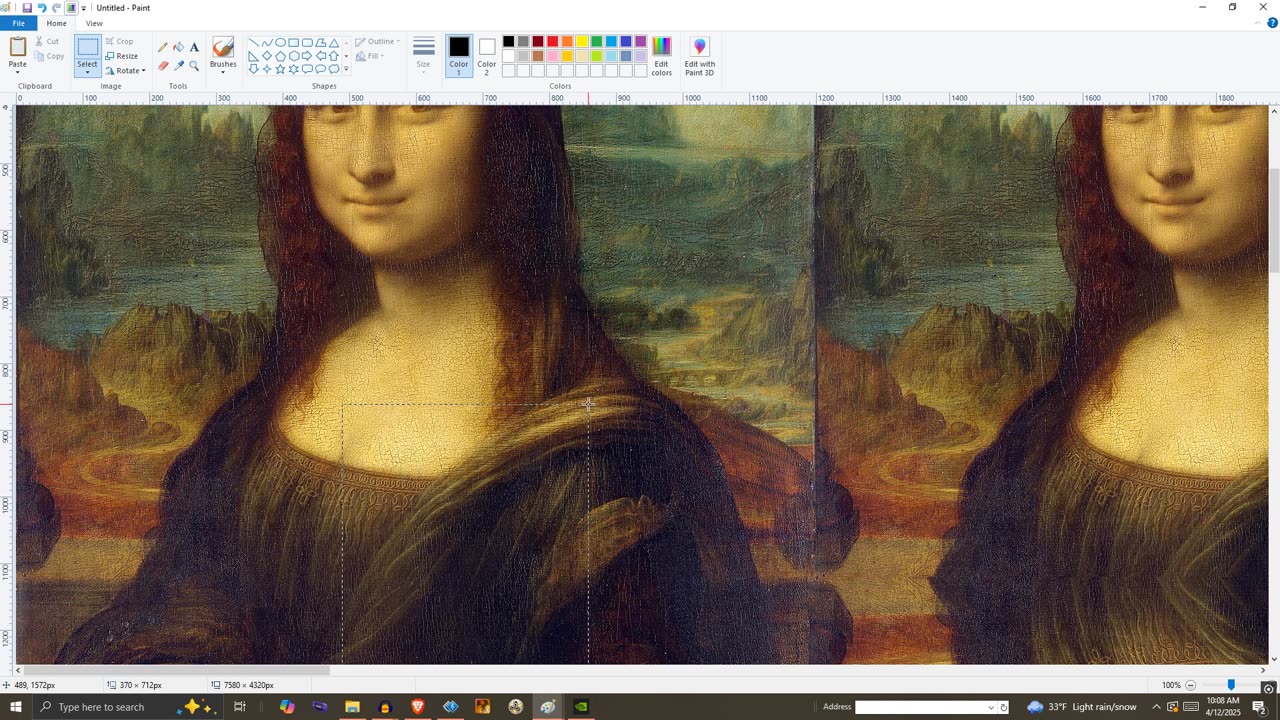Click the Crop button

tap(119, 41)
